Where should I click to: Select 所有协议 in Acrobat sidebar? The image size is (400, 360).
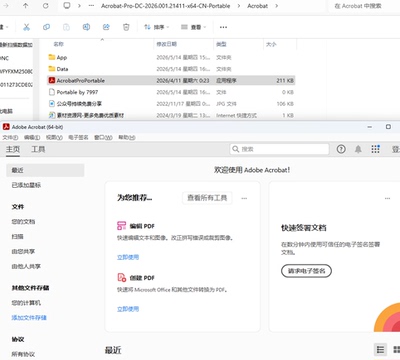click(23, 354)
